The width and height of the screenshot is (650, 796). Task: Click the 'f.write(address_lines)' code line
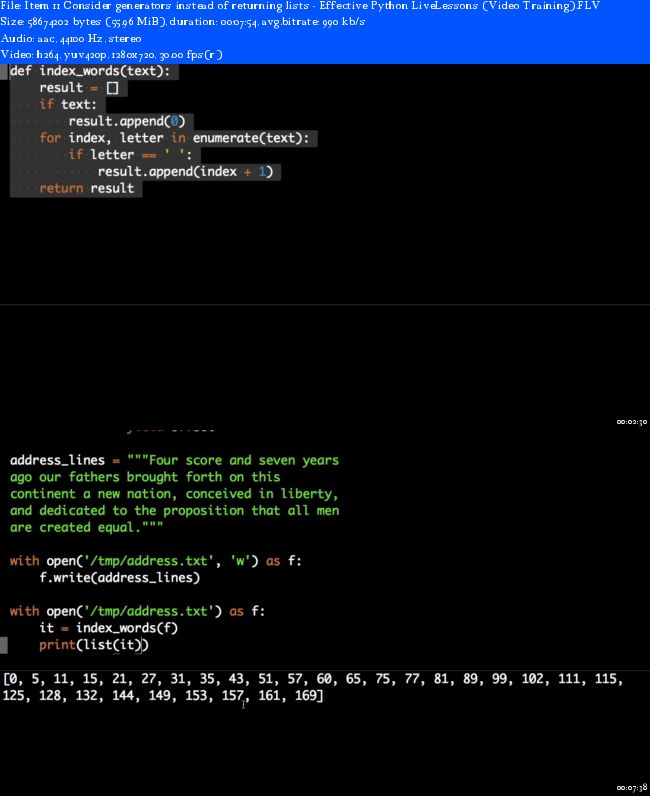coord(120,578)
